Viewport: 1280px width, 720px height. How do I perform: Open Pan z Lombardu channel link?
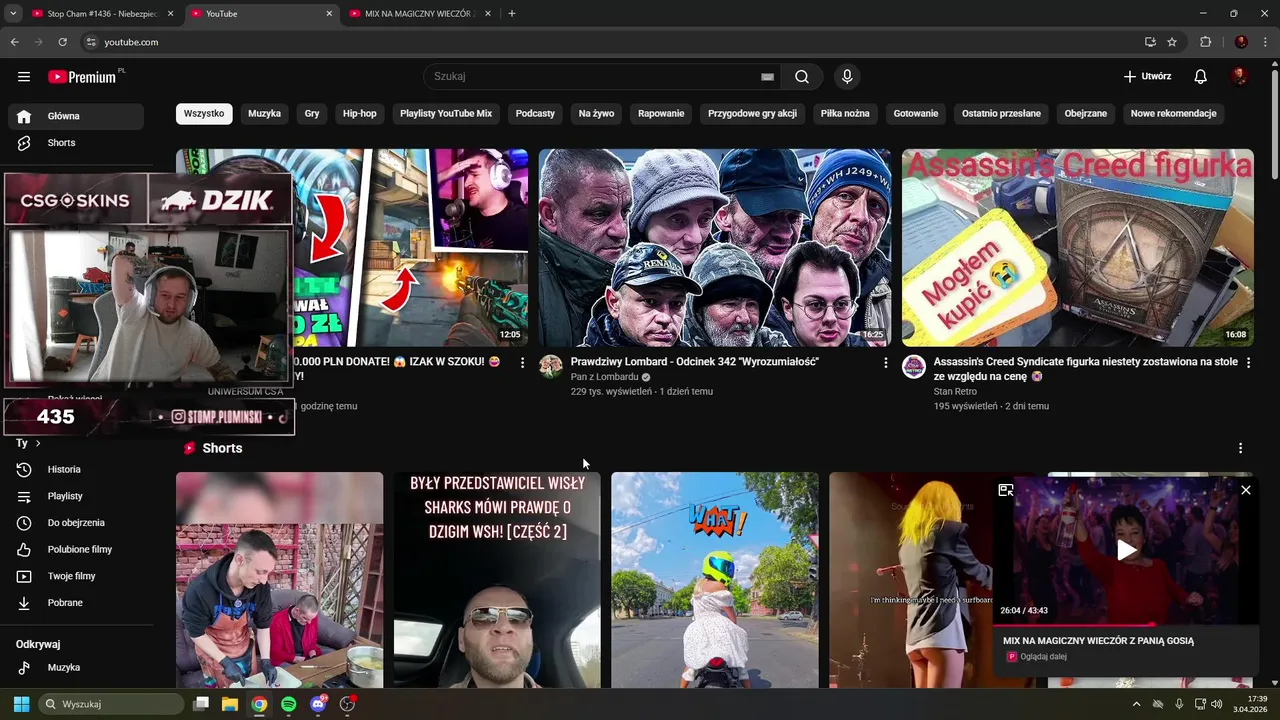pyautogui.click(x=604, y=377)
